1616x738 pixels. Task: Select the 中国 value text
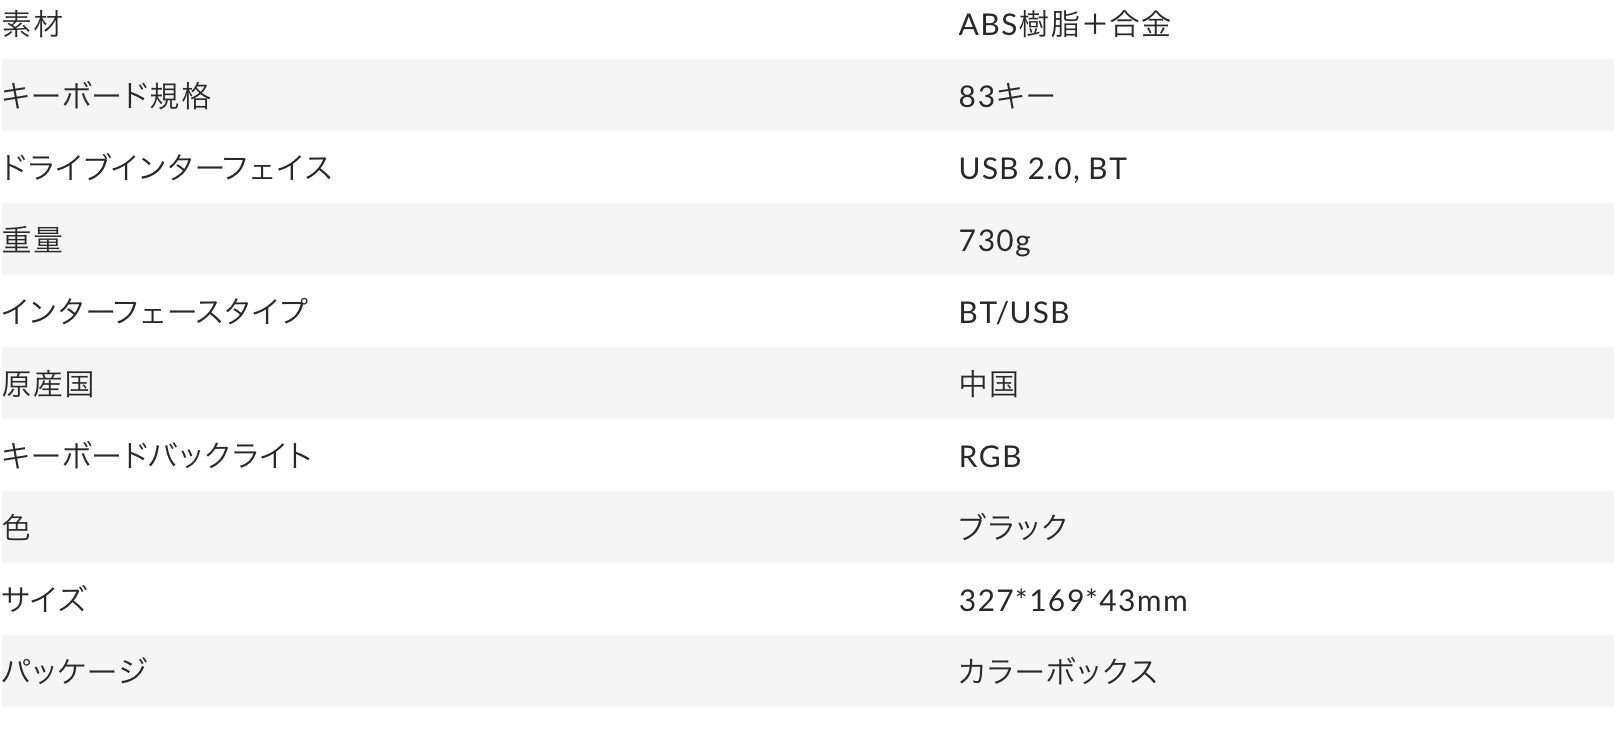click(988, 384)
